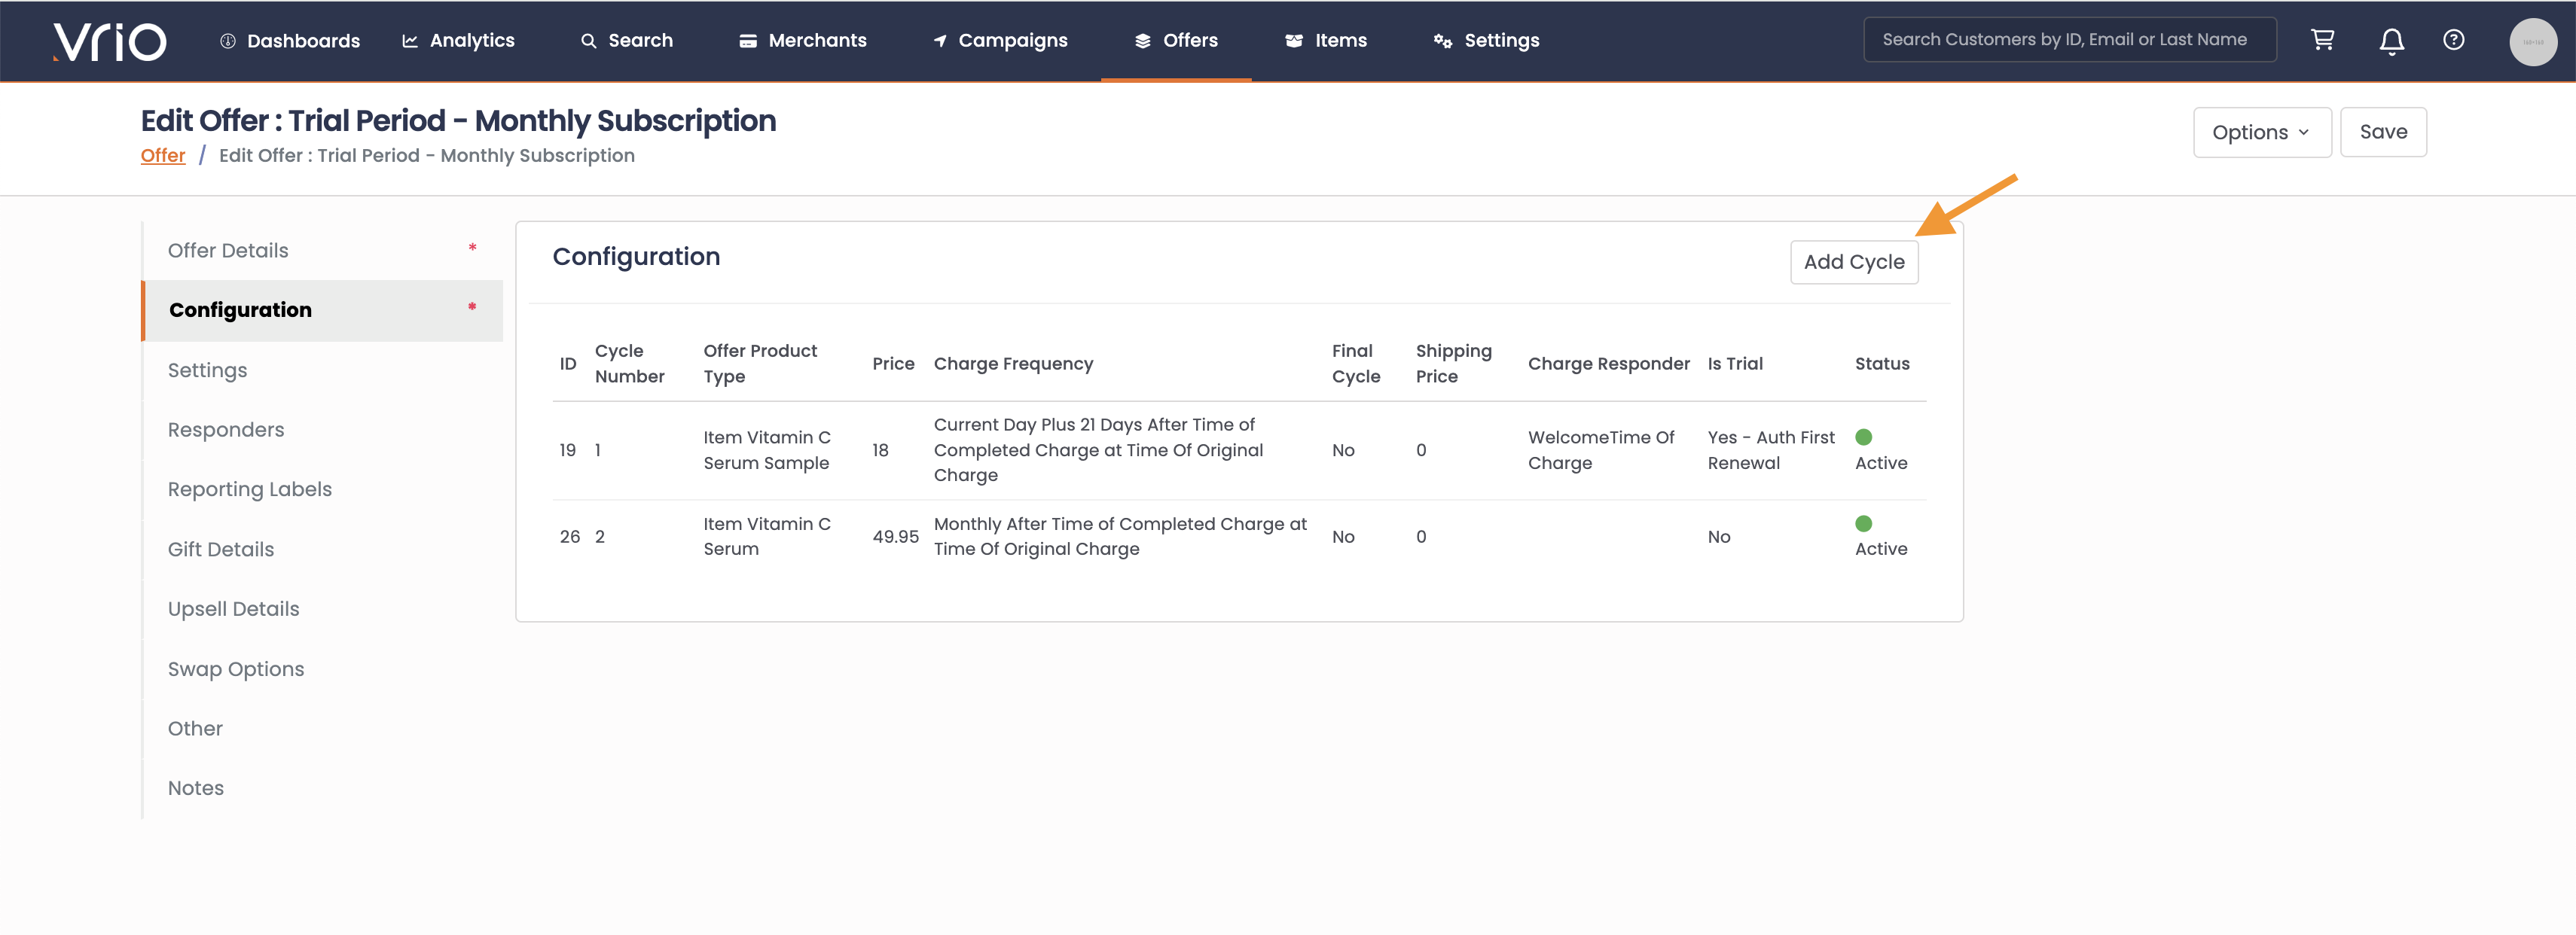Open the Analytics menu
The height and width of the screenshot is (935, 2576).
click(x=458, y=41)
